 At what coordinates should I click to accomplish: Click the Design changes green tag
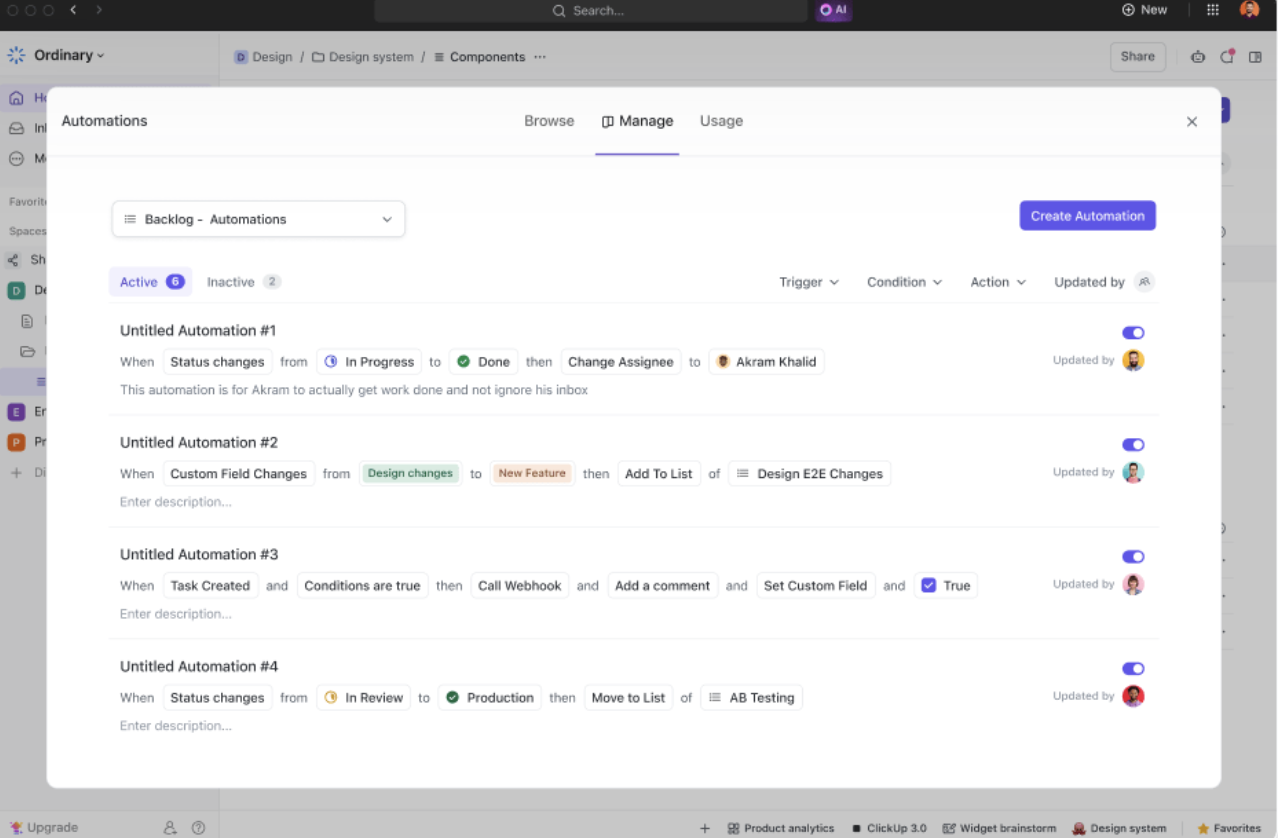tap(410, 474)
